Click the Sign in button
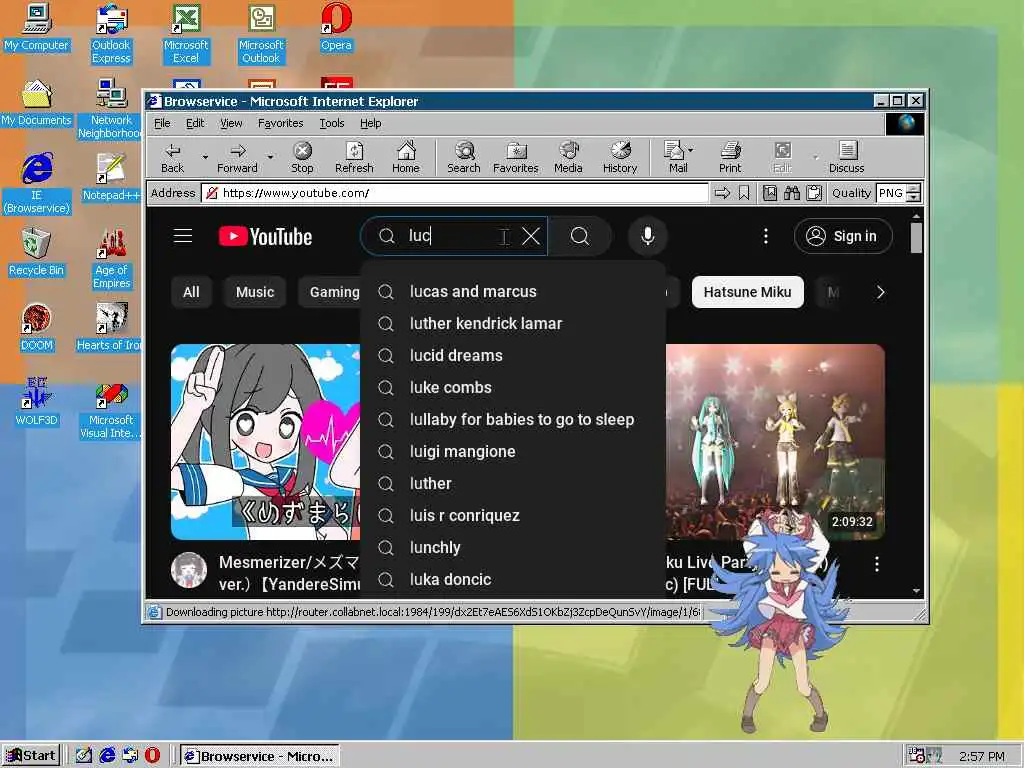The height and width of the screenshot is (768, 1024). click(843, 236)
